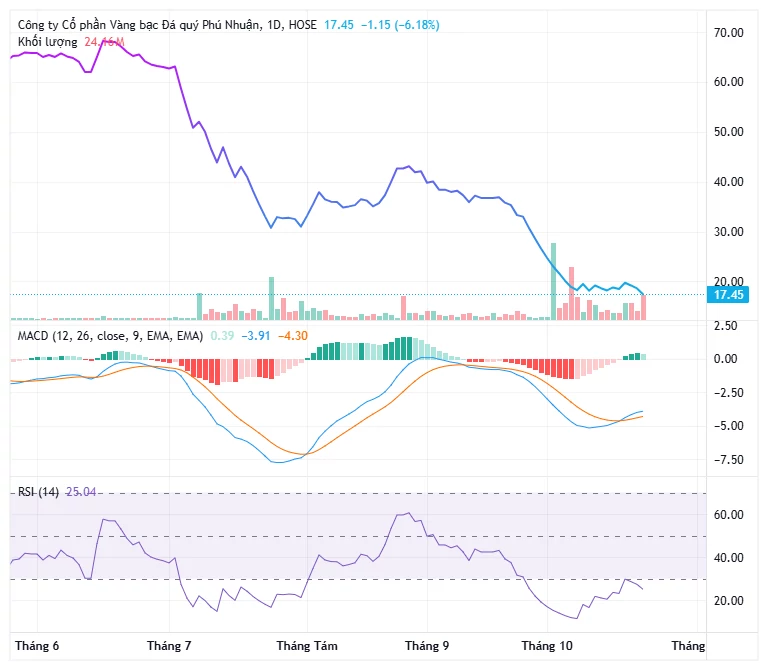
Task: Click the last red volume bar at chart end
Action: 644,308
